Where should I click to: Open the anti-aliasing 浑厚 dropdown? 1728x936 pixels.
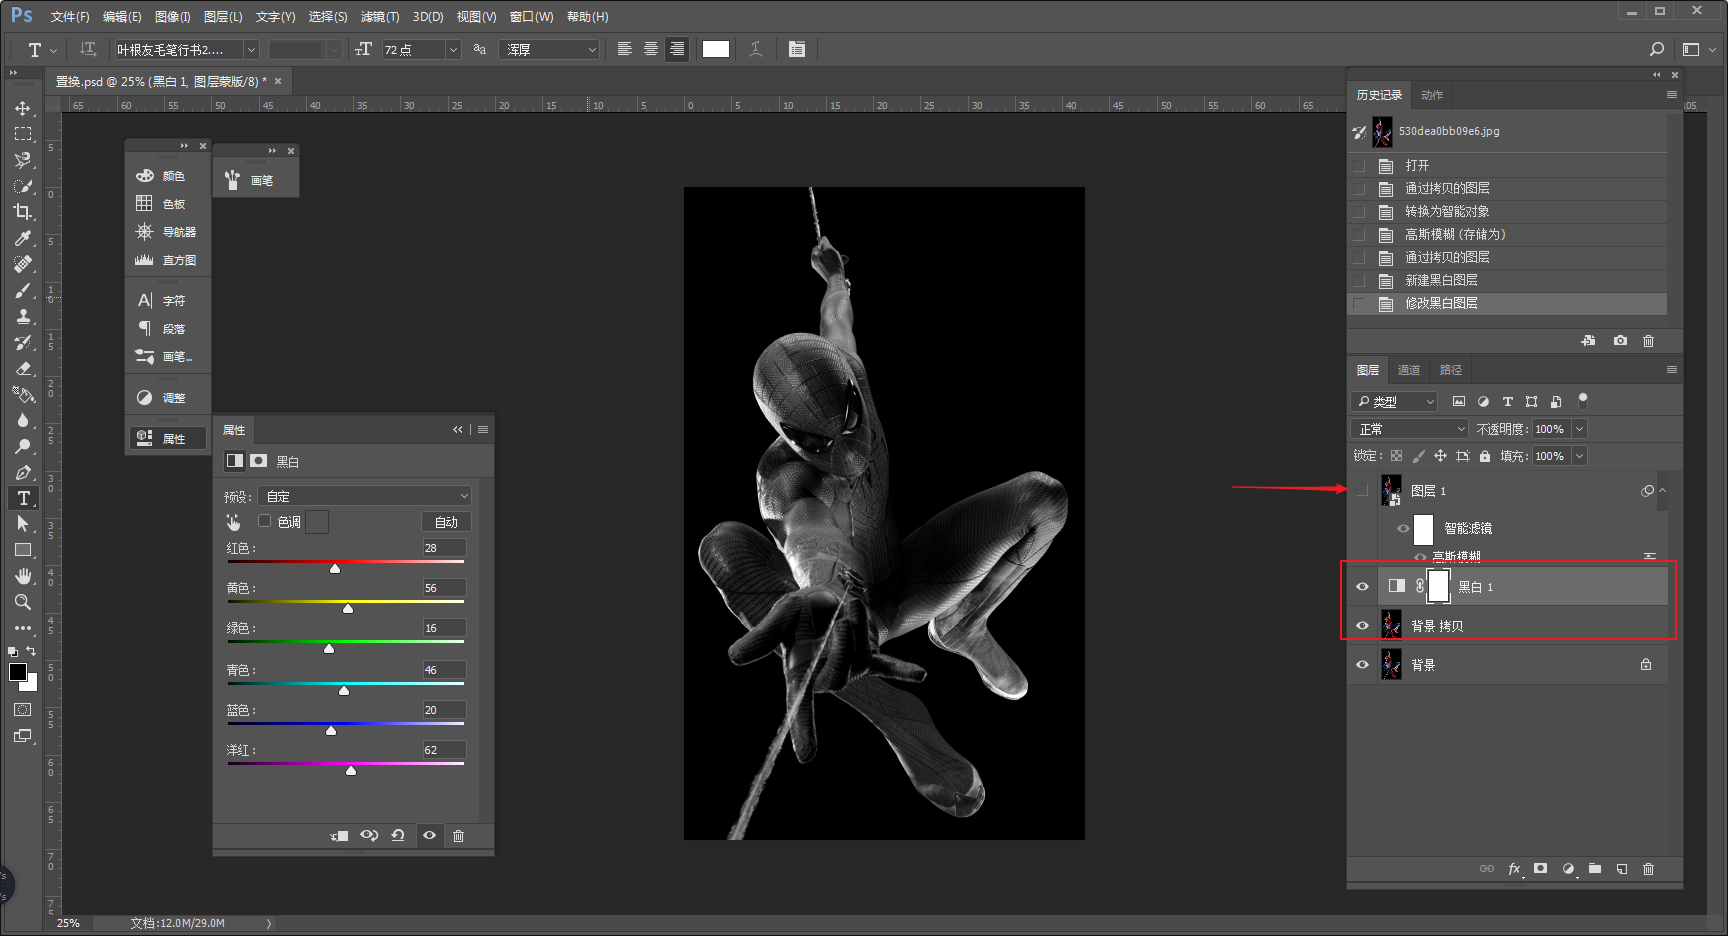(550, 49)
